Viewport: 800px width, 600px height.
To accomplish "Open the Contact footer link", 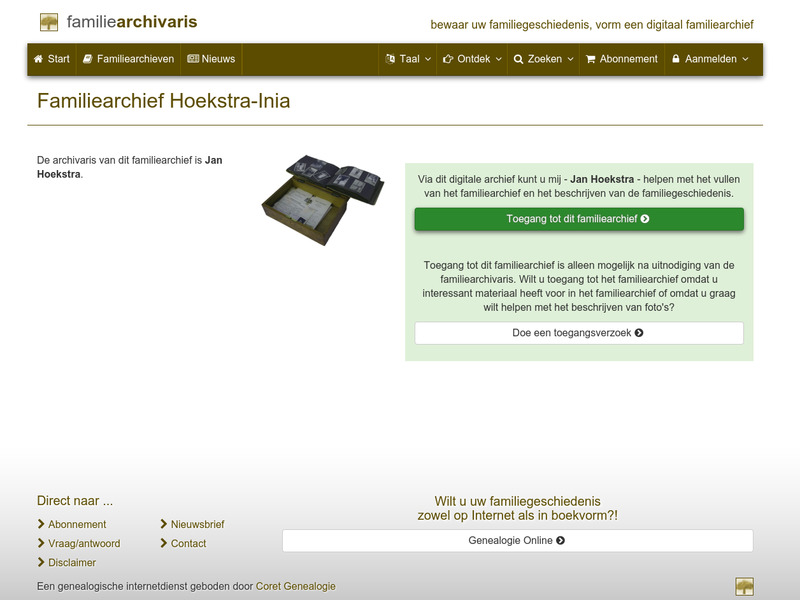I will click(188, 544).
